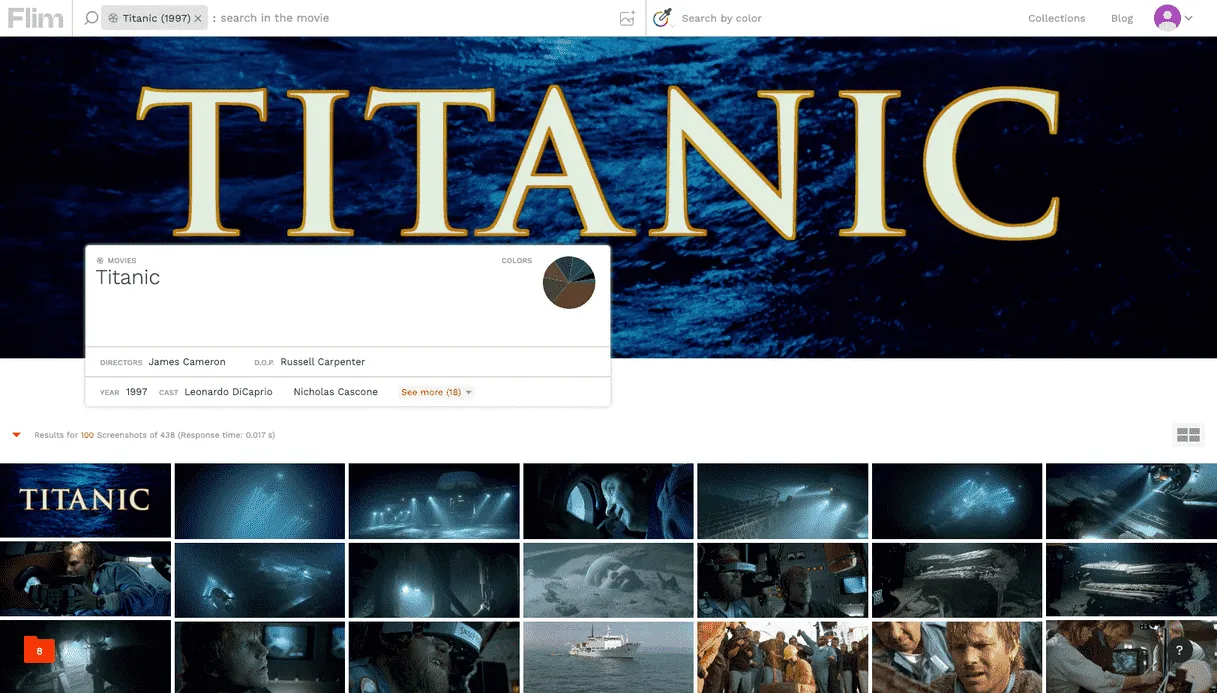Open the Titanic title card thumbnail
The height and width of the screenshot is (693, 1217).
pyautogui.click(x=85, y=500)
